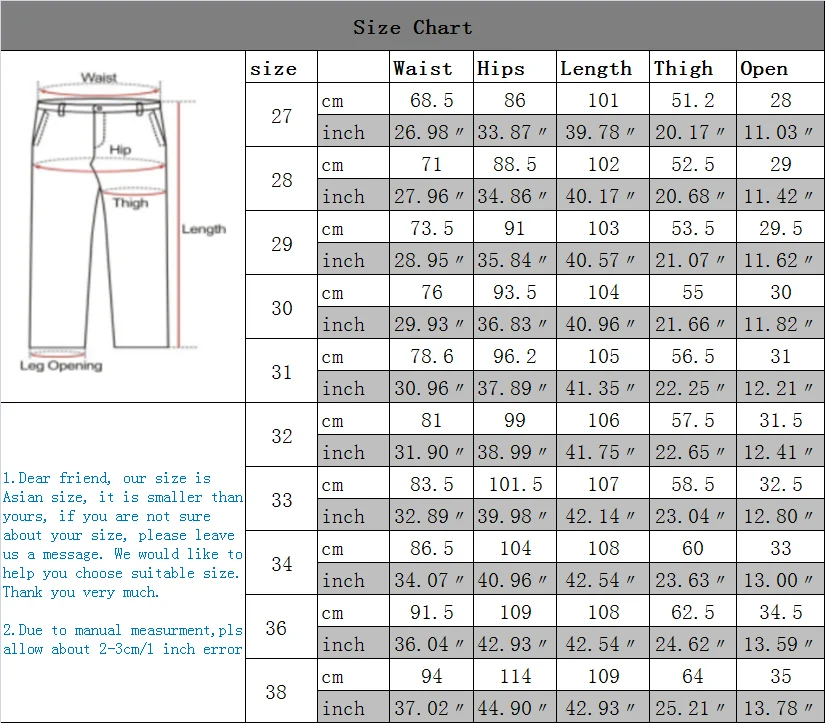Click waist value 26.98 inch

[x=429, y=132]
